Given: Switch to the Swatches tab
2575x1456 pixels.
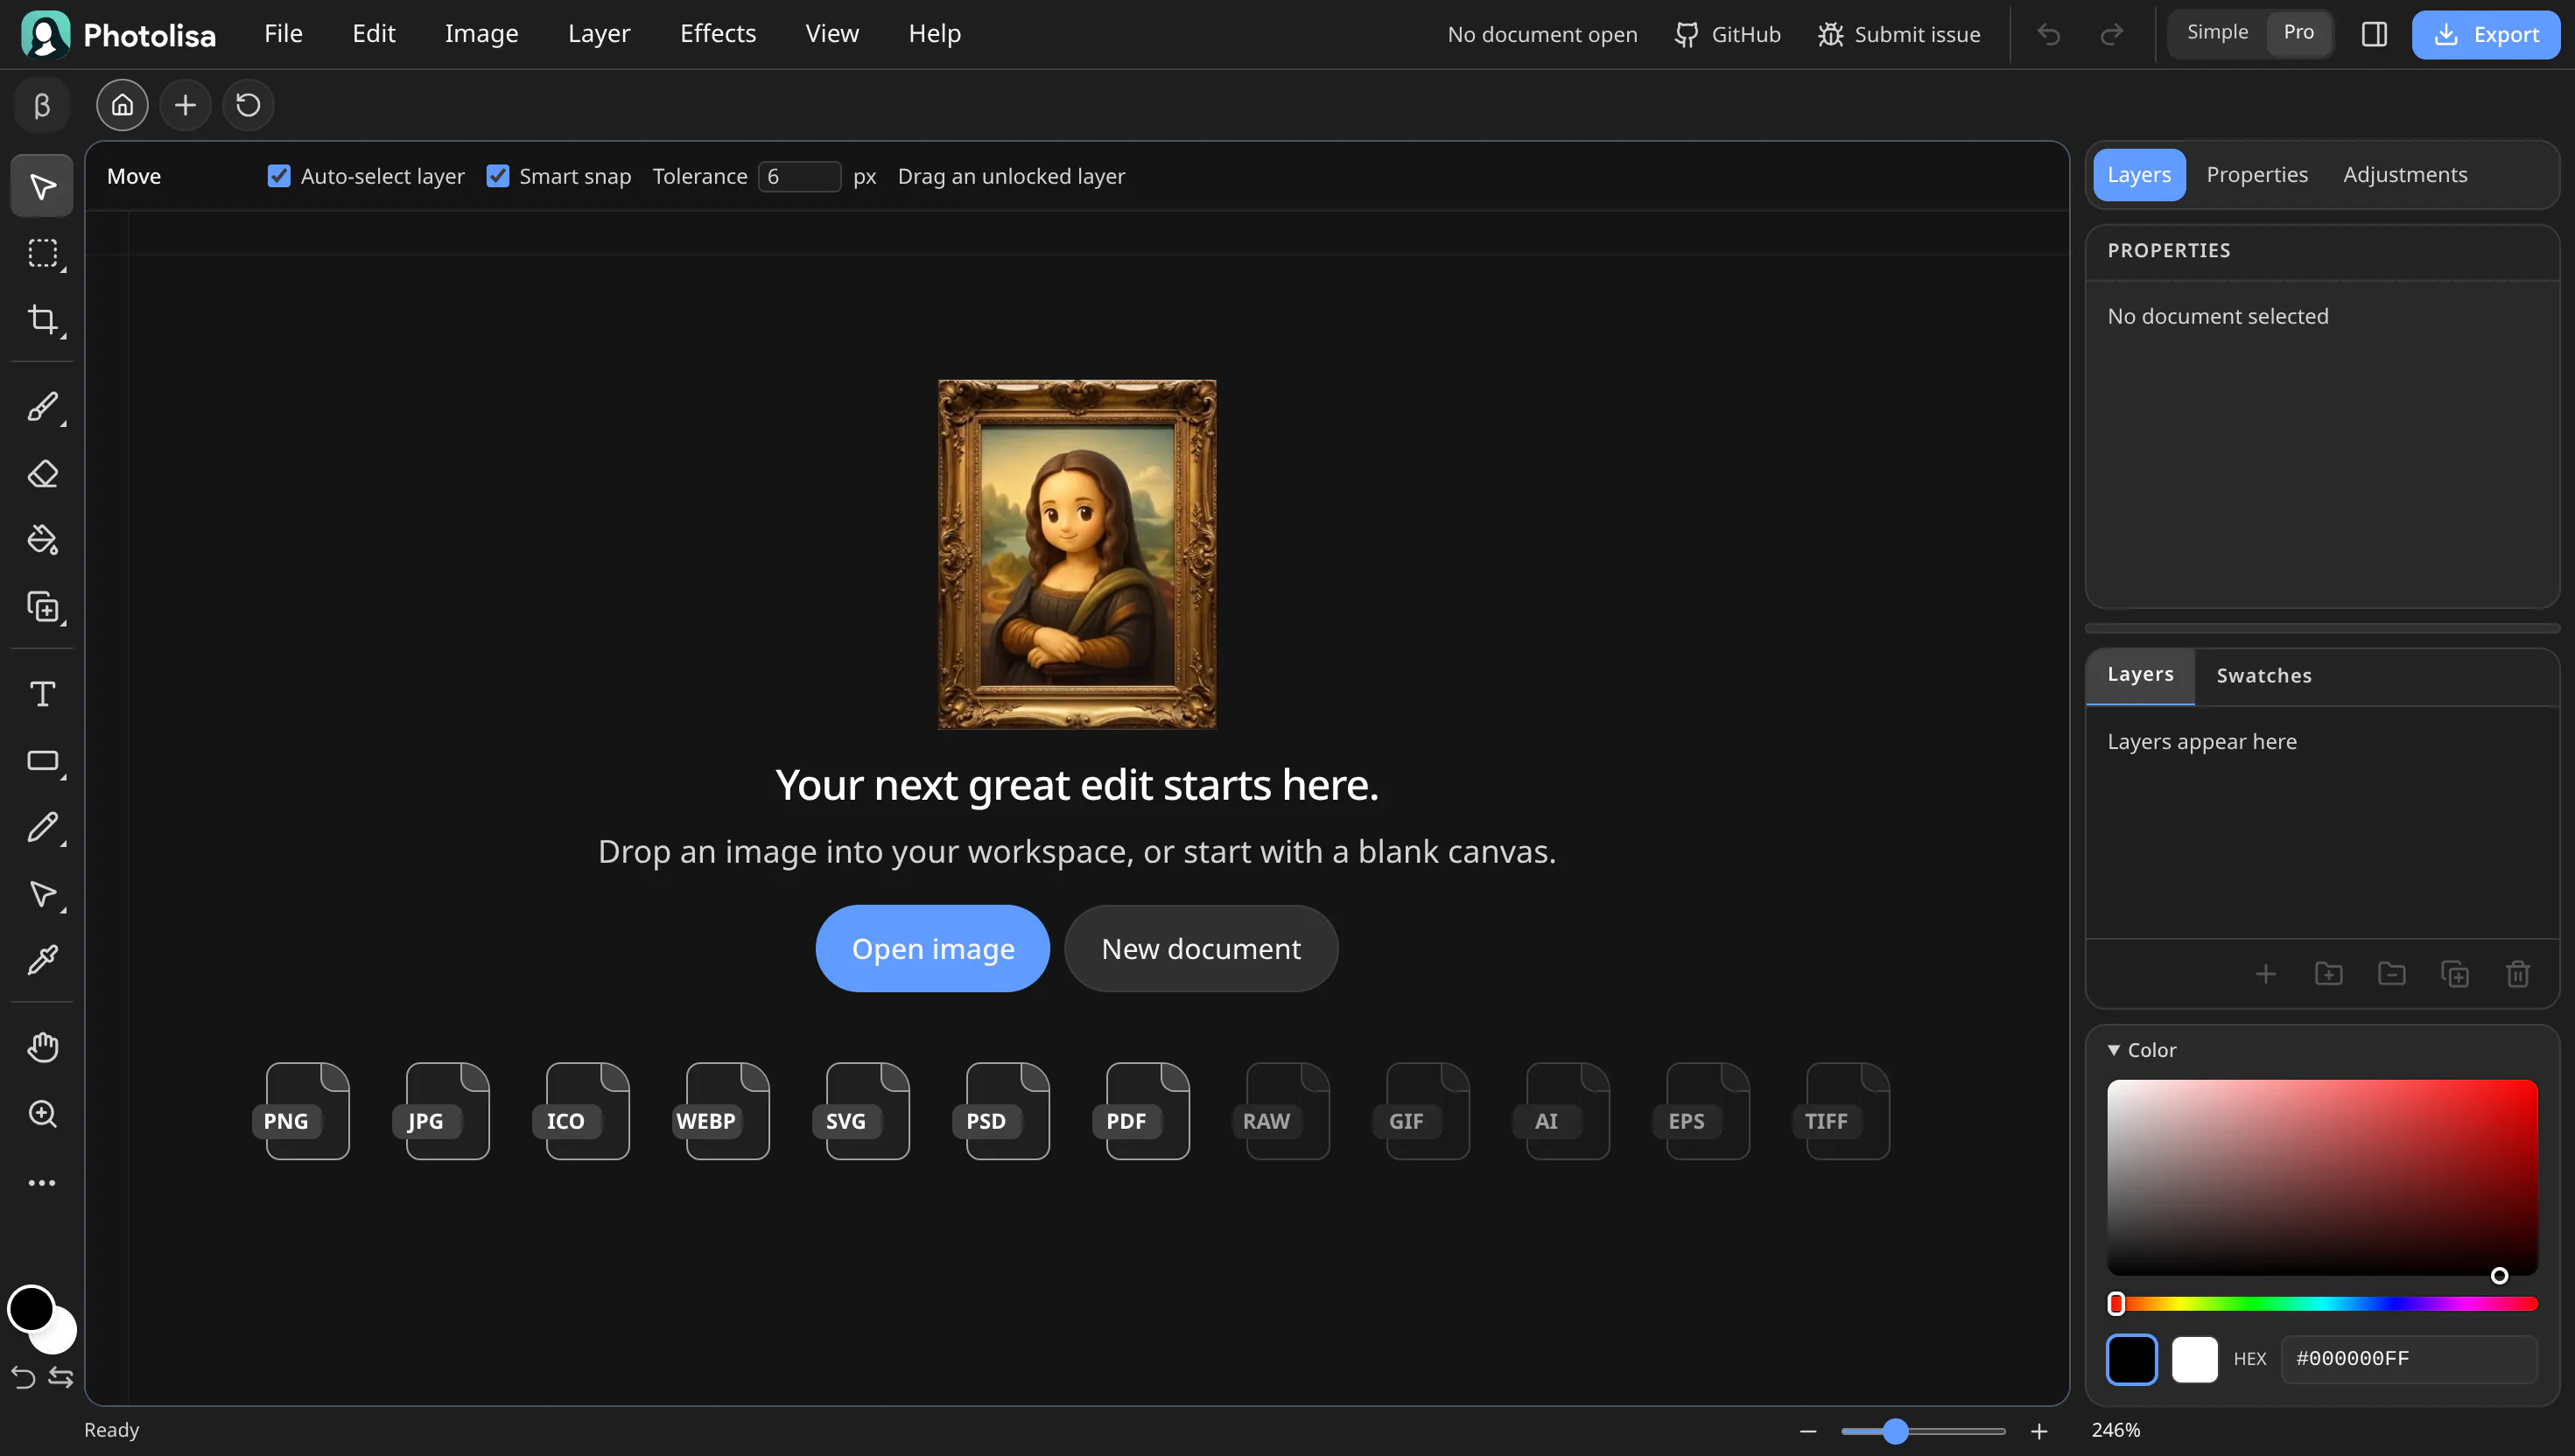Looking at the screenshot, I should click(2264, 676).
